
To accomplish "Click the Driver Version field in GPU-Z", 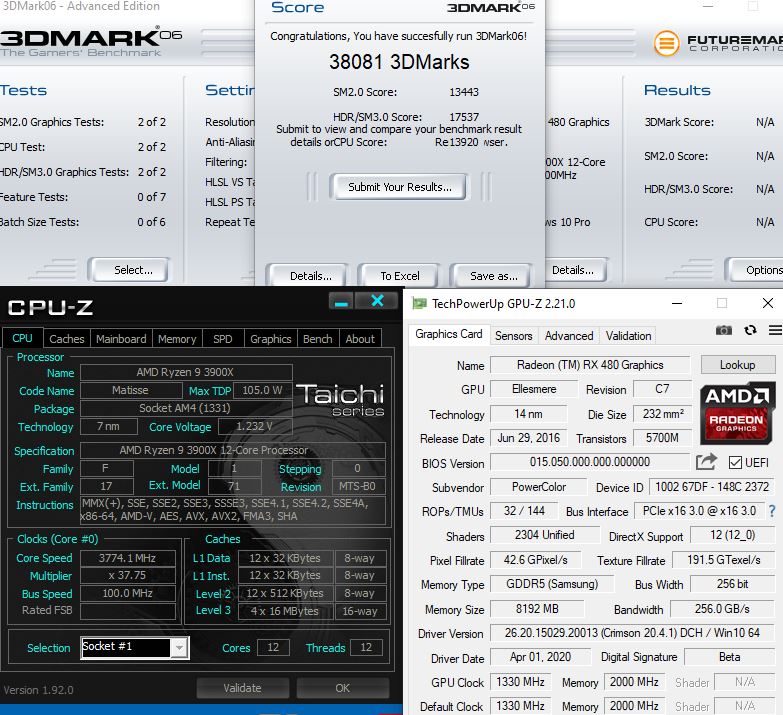I will click(632, 633).
